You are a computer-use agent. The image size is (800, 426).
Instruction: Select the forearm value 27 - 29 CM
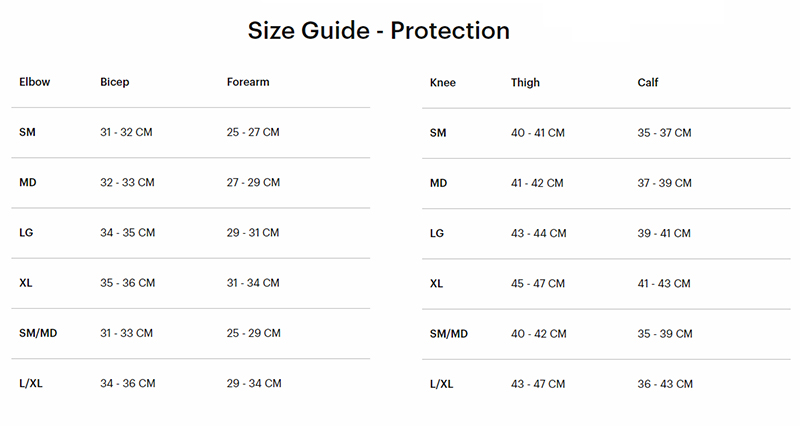click(x=253, y=183)
